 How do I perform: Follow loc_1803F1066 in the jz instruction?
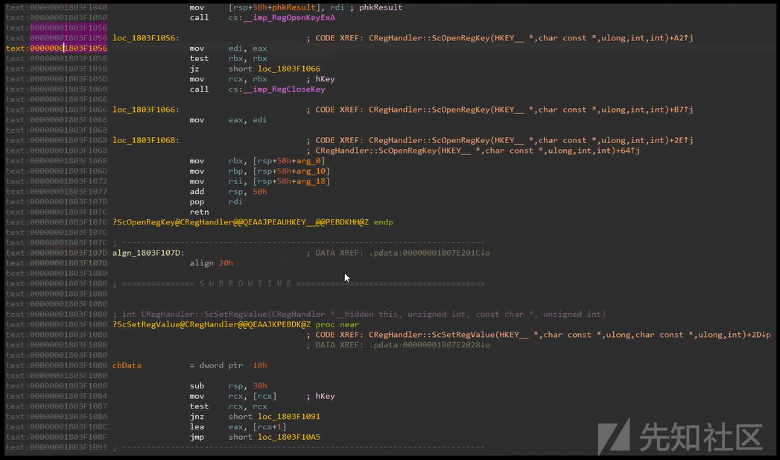[x=289, y=69]
